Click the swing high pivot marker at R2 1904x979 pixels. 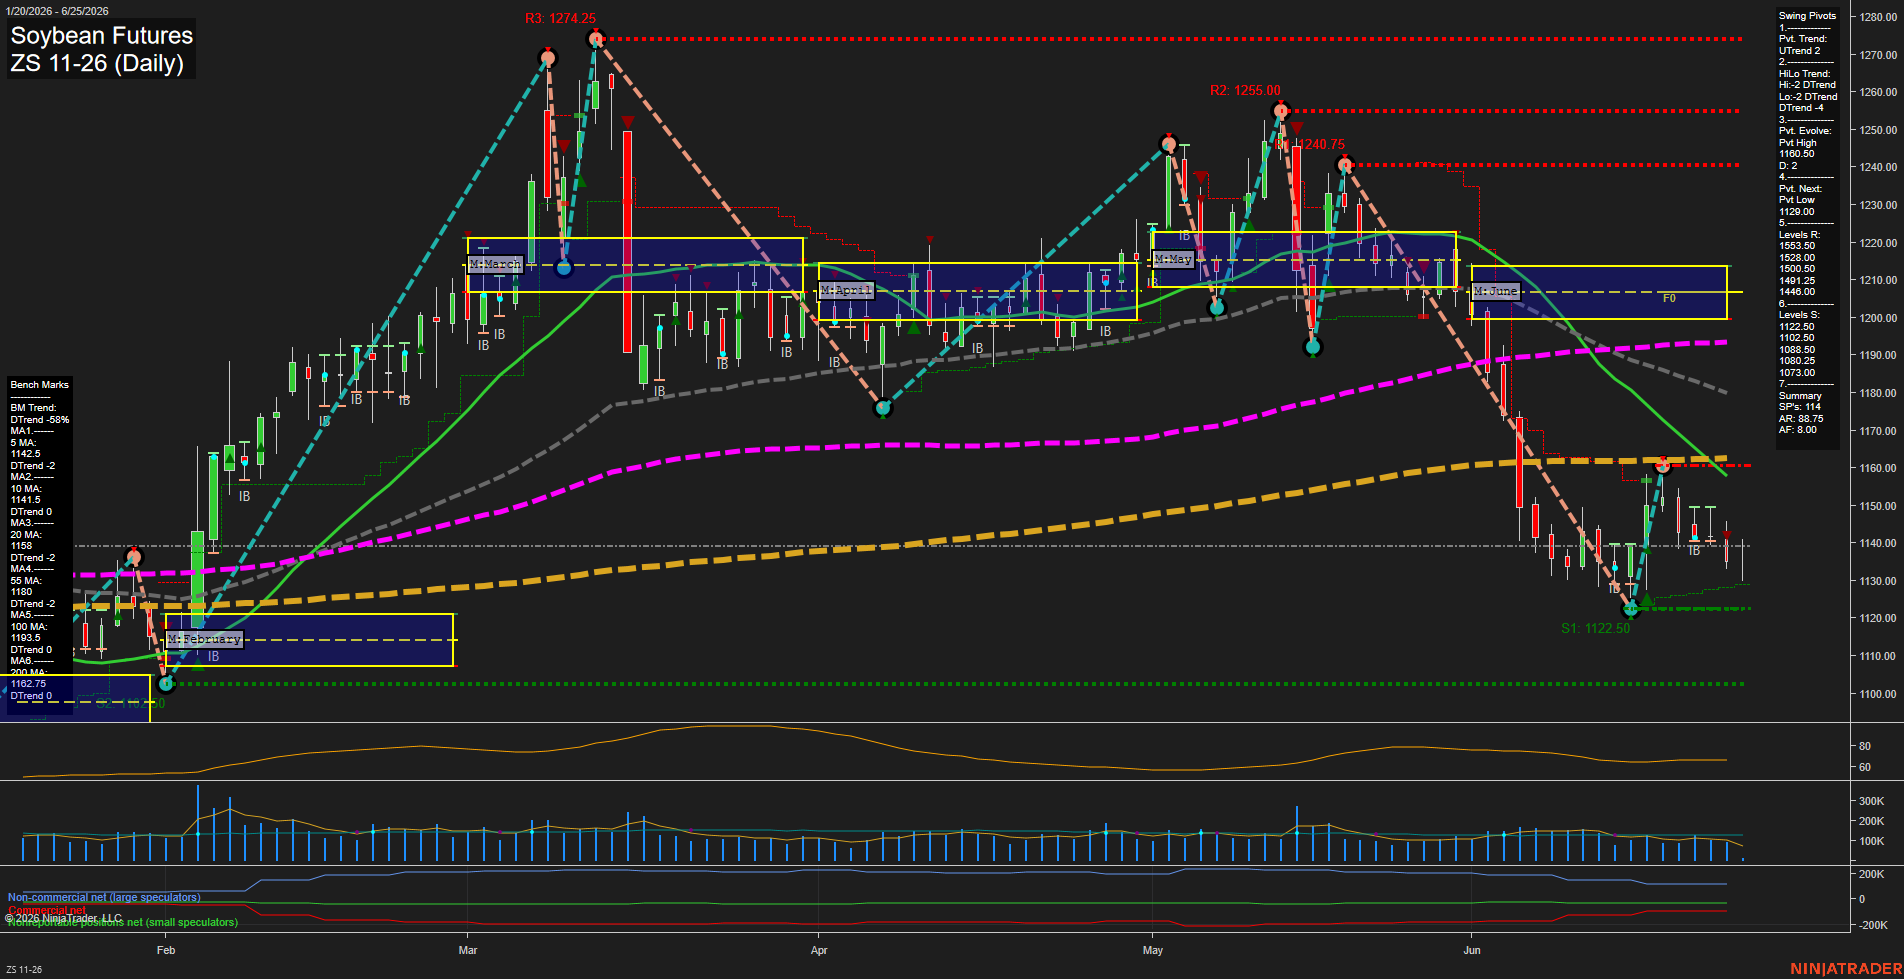pyautogui.click(x=1280, y=110)
